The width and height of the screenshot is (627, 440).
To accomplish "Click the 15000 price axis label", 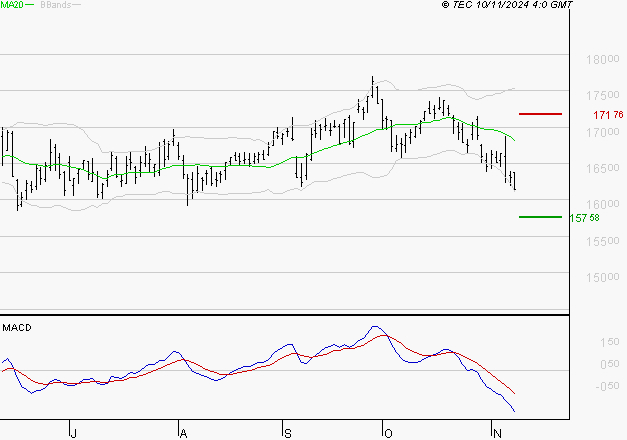I will (603, 277).
